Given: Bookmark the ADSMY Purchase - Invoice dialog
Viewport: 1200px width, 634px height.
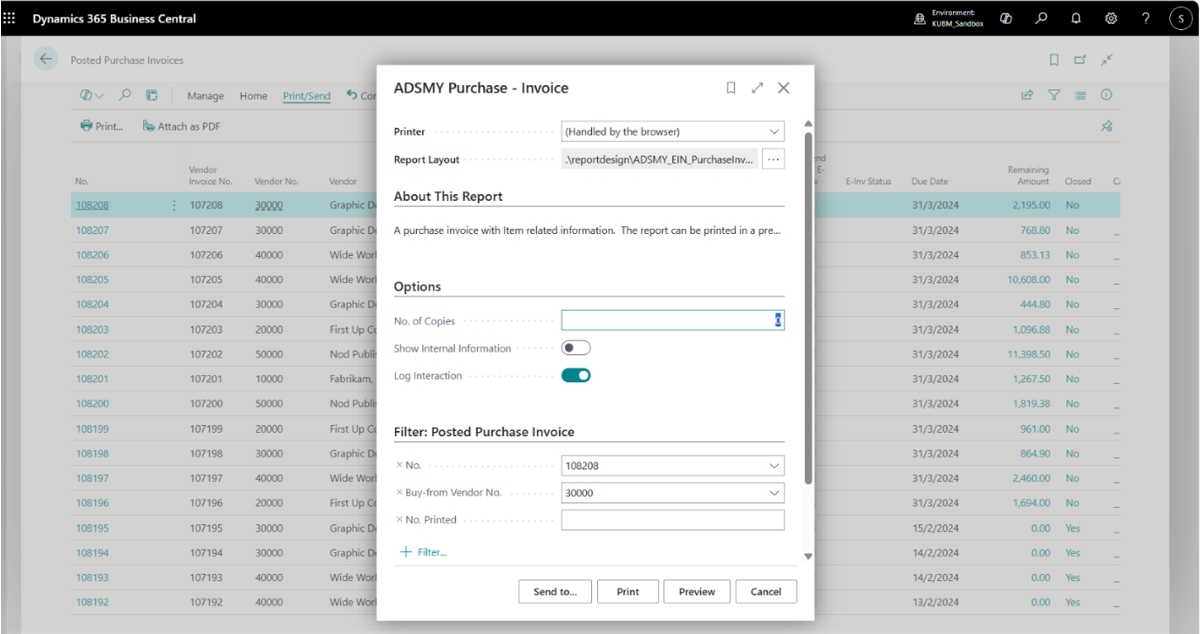Looking at the screenshot, I should click(x=731, y=88).
